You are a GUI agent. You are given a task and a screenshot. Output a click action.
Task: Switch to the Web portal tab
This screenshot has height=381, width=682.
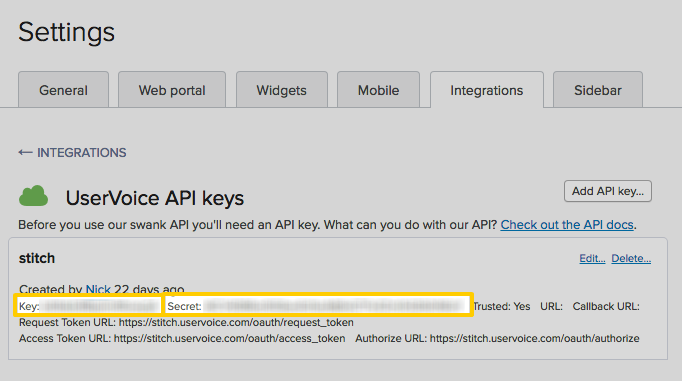coord(172,90)
